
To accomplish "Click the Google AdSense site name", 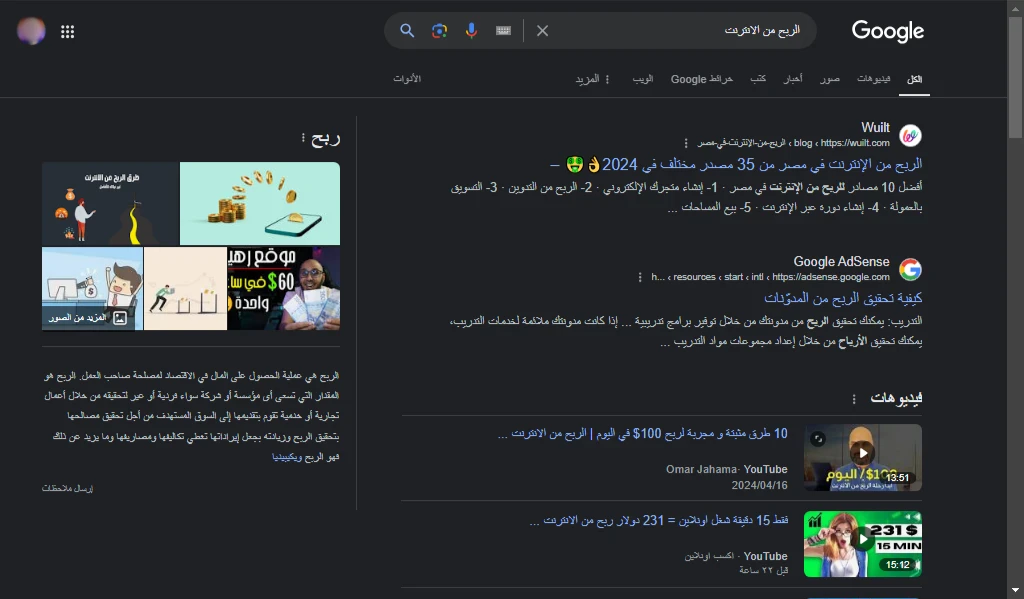I will (x=841, y=261).
